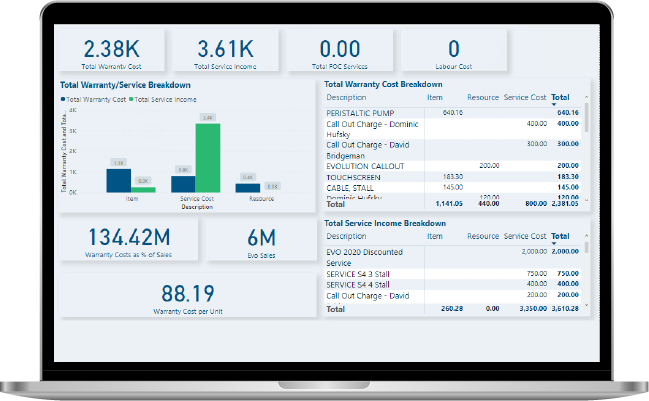Sort Warranty Cost table by Total header

560,97
